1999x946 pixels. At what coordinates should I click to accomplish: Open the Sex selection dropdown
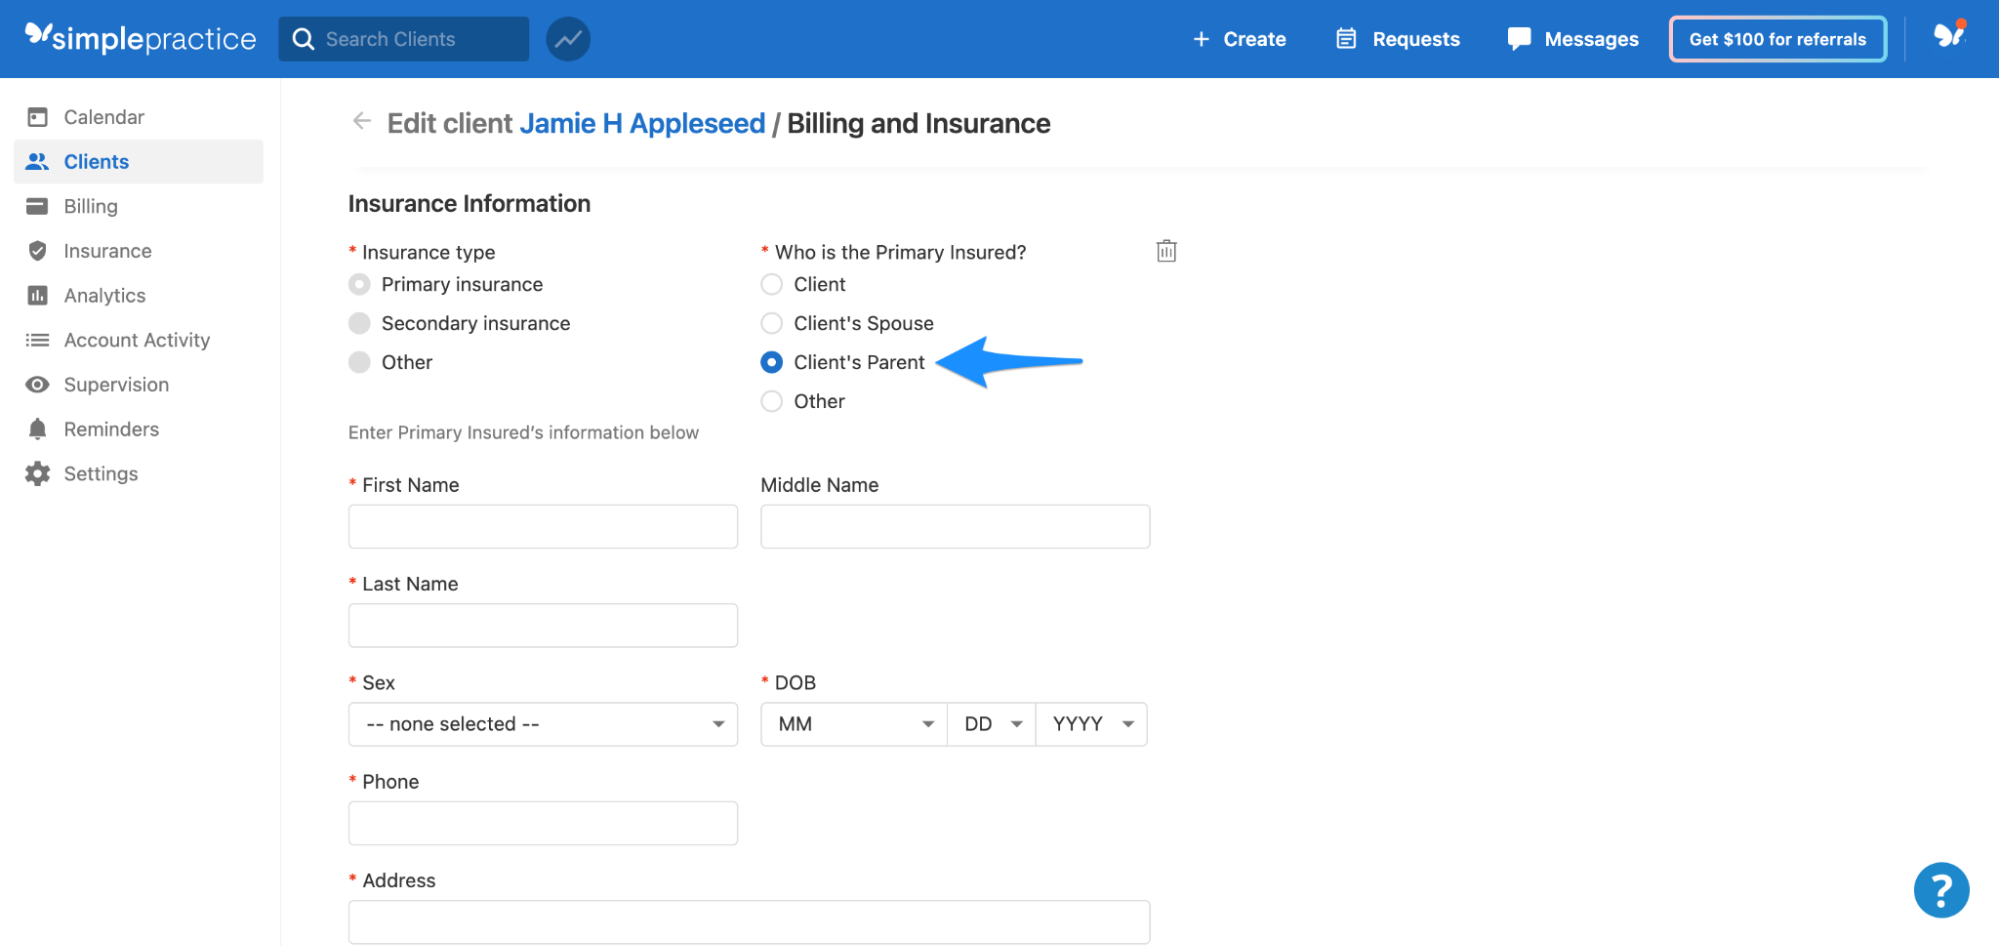click(x=542, y=723)
